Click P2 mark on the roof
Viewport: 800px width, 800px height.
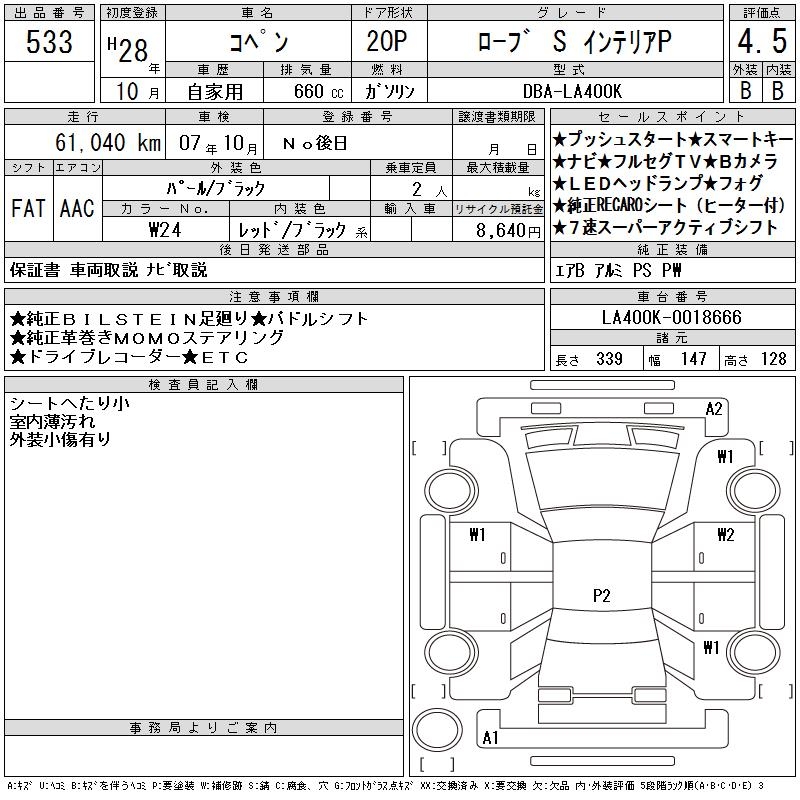click(602, 596)
